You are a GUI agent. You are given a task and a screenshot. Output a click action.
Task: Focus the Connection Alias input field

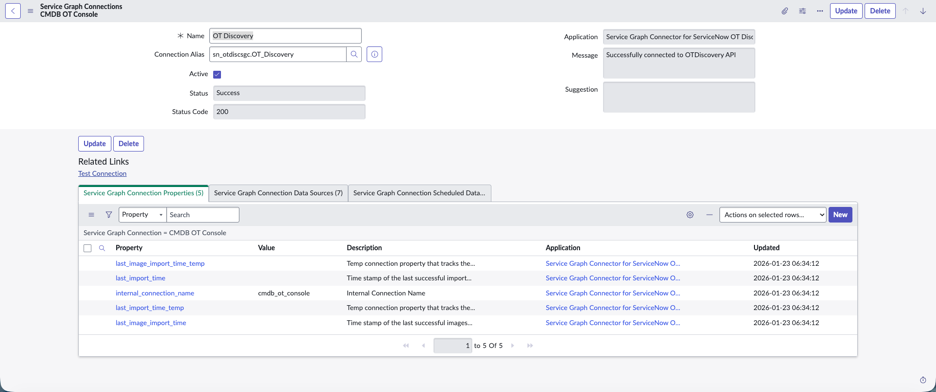click(278, 54)
